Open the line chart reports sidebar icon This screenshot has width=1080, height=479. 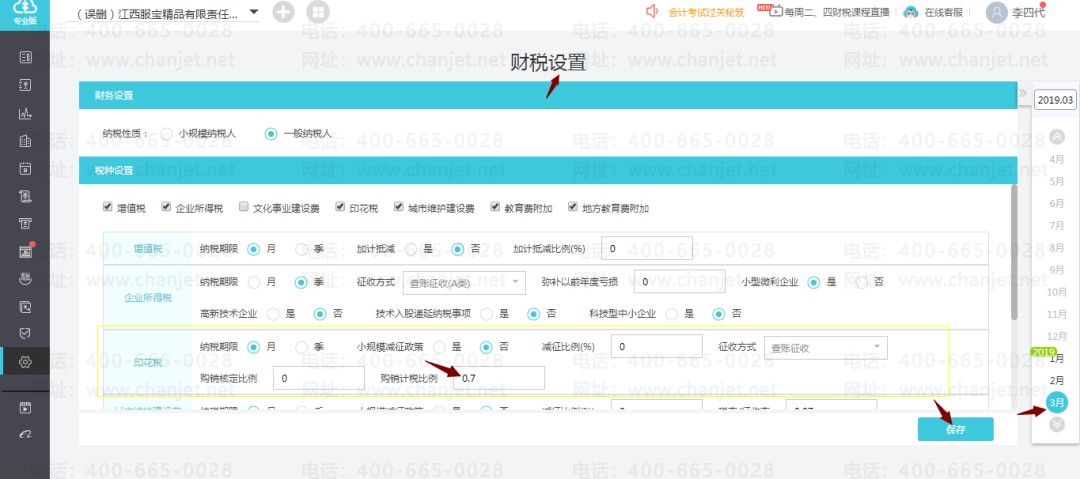tap(25, 114)
